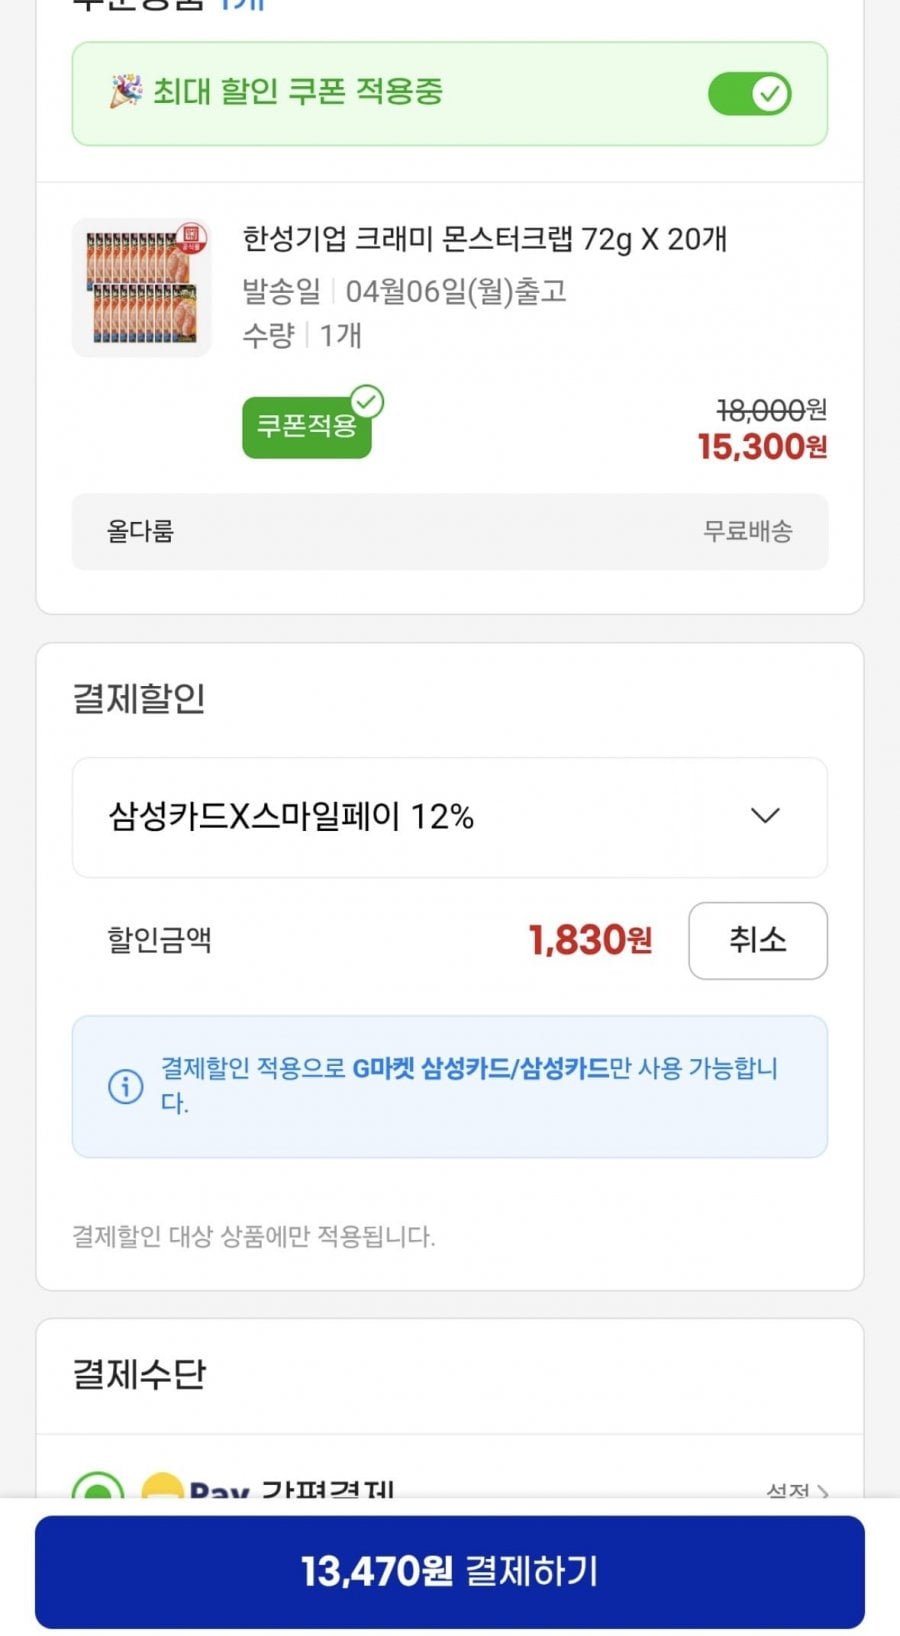Image resolution: width=900 pixels, height=1636 pixels.
Task: Expand payment discount list chevron arrow
Action: coord(765,816)
